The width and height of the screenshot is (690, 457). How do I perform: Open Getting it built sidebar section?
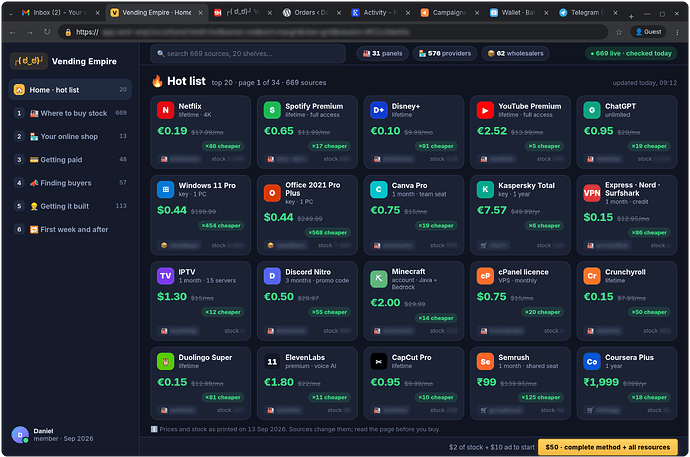(70, 206)
